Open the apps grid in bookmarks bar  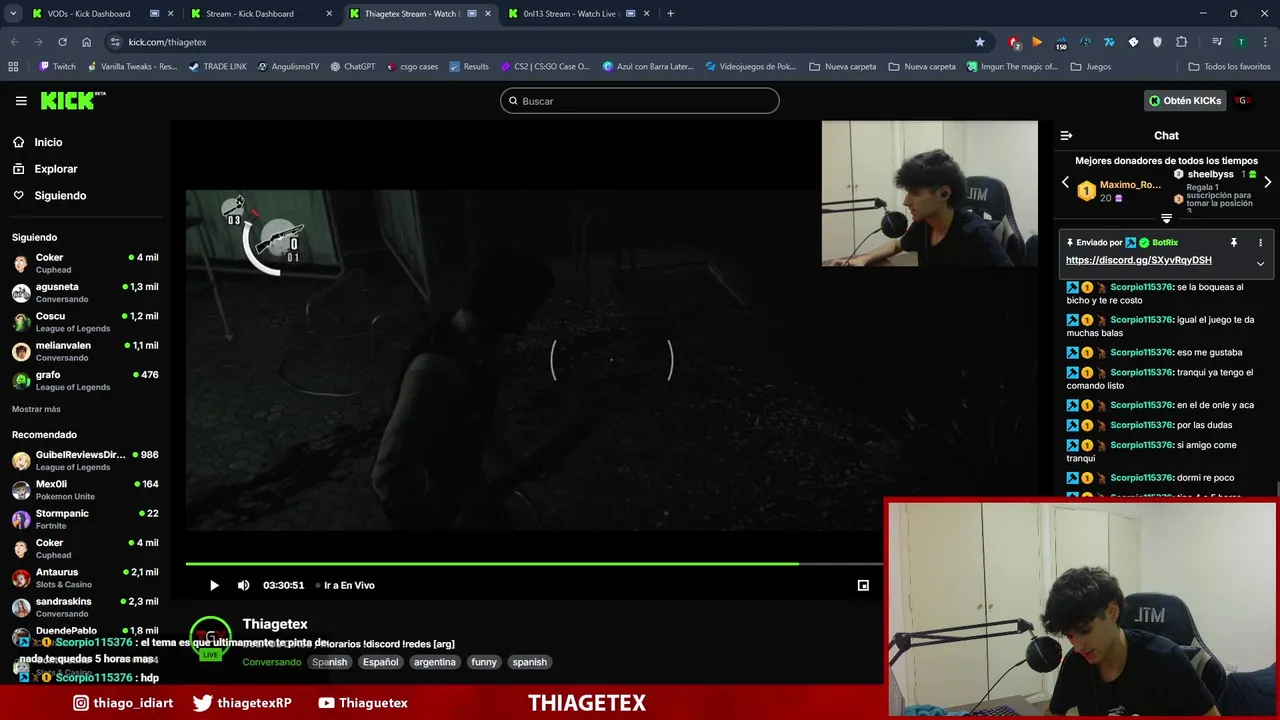click(13, 67)
